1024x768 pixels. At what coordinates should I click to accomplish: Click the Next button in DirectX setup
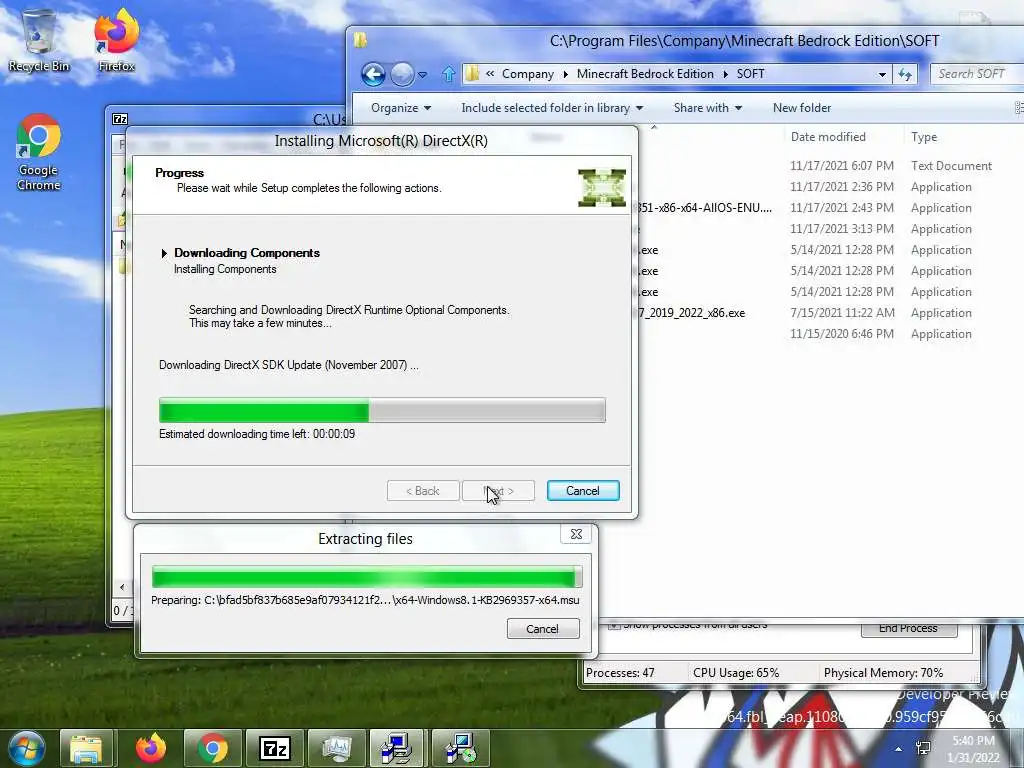pos(498,490)
